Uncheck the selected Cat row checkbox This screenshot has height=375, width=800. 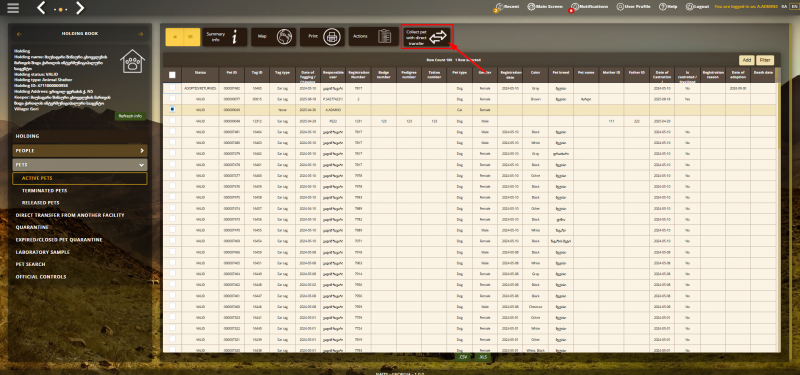point(172,109)
